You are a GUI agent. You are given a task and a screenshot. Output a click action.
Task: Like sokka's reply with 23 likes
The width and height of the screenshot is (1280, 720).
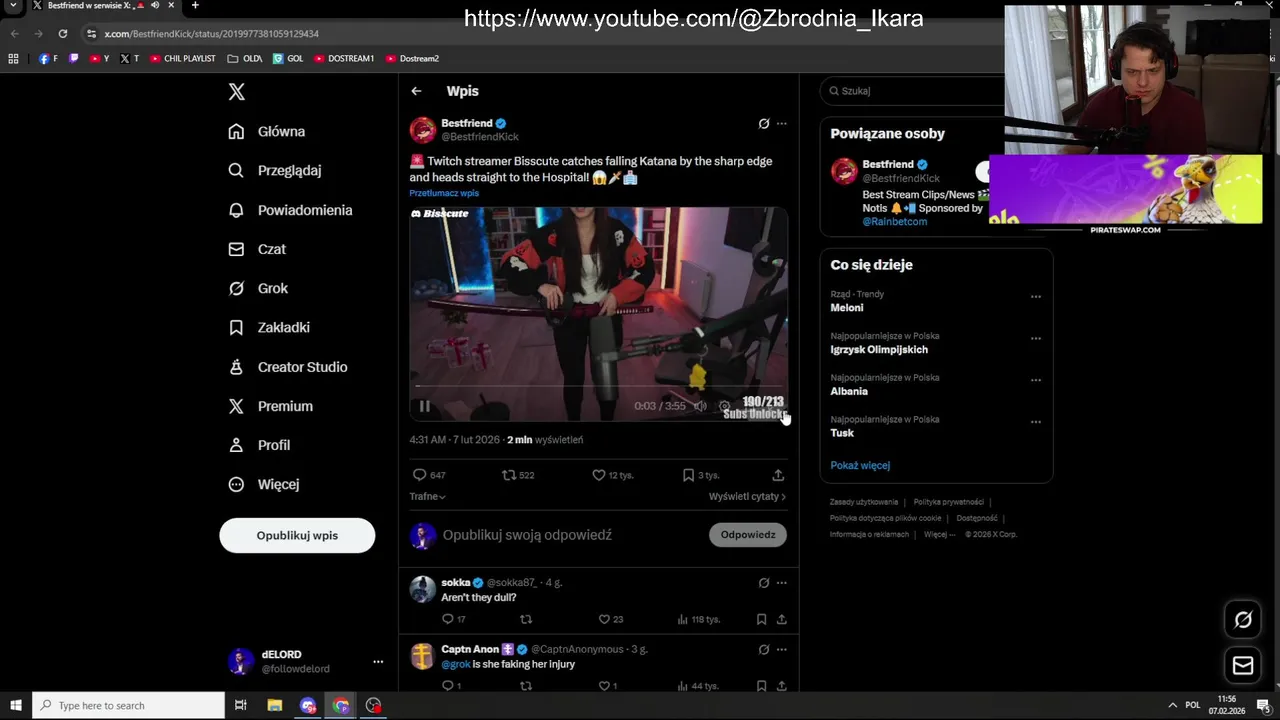click(x=604, y=619)
